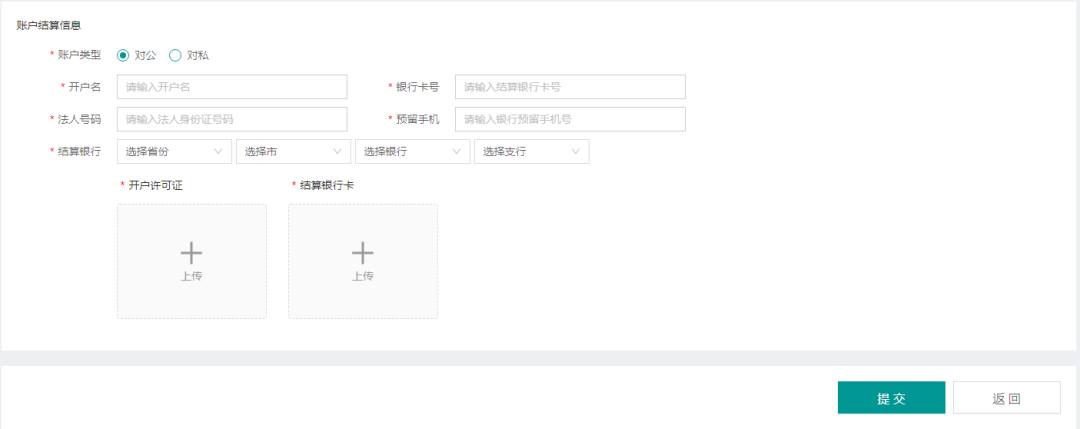Select the 对公 account type radio
Screen dimensions: 1080x429
click(x=123, y=55)
